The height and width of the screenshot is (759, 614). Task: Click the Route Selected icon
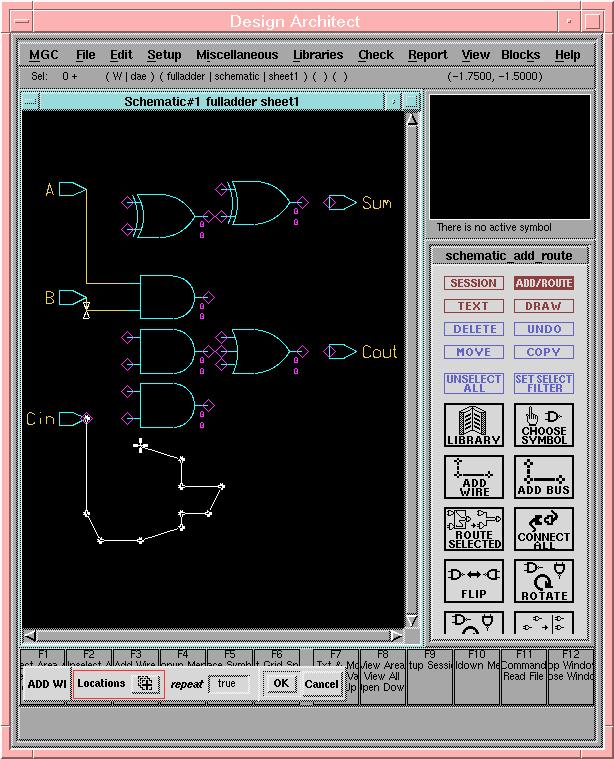[474, 529]
